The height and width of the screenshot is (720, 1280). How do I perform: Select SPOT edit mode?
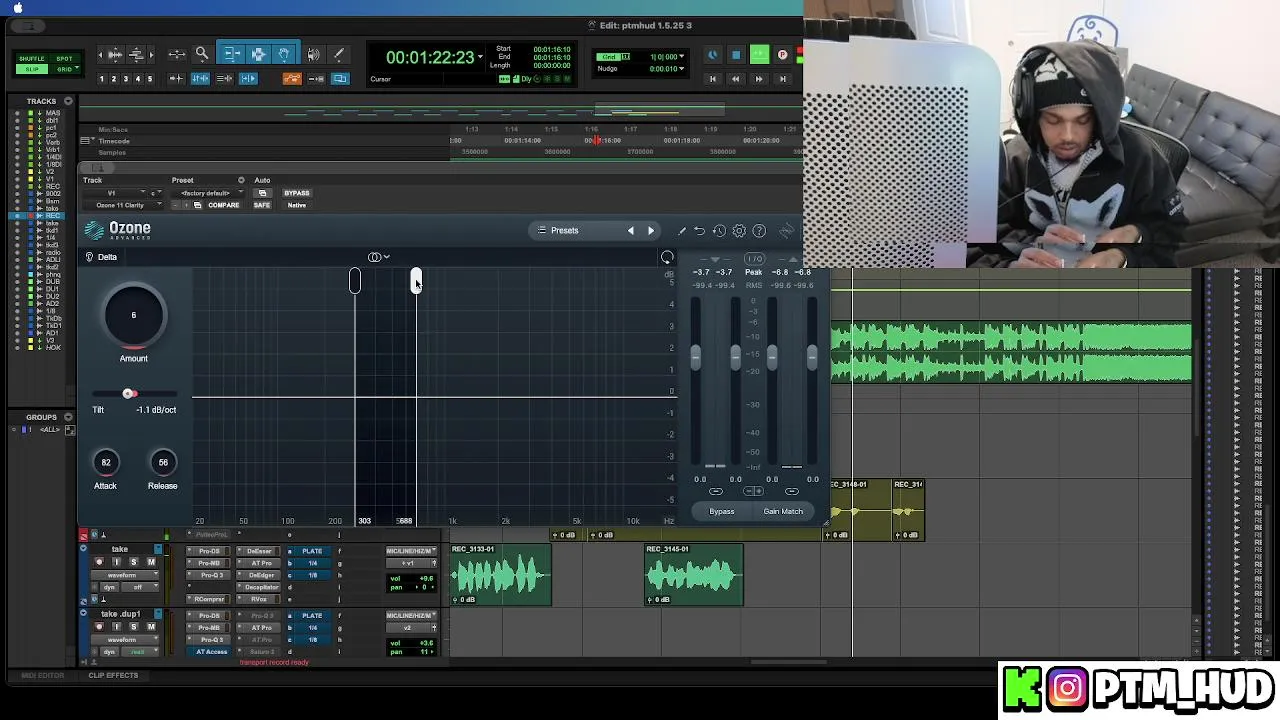[x=64, y=59]
